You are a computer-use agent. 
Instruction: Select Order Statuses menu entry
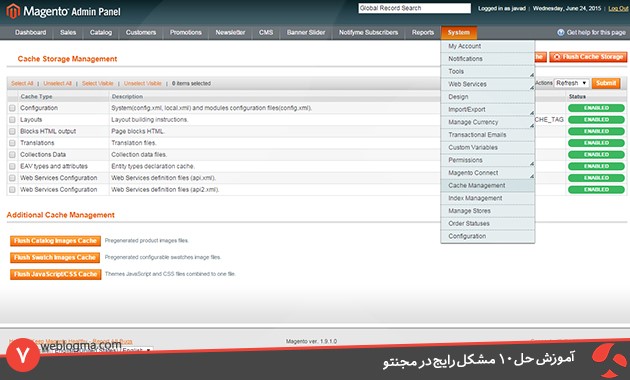[487, 223]
